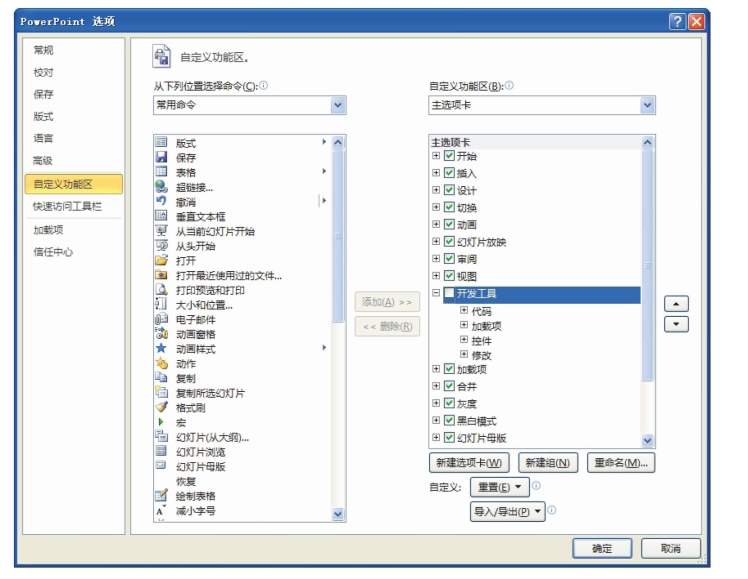The image size is (748, 579).
Task: Select the 版式 layout command icon
Action: coord(162,142)
